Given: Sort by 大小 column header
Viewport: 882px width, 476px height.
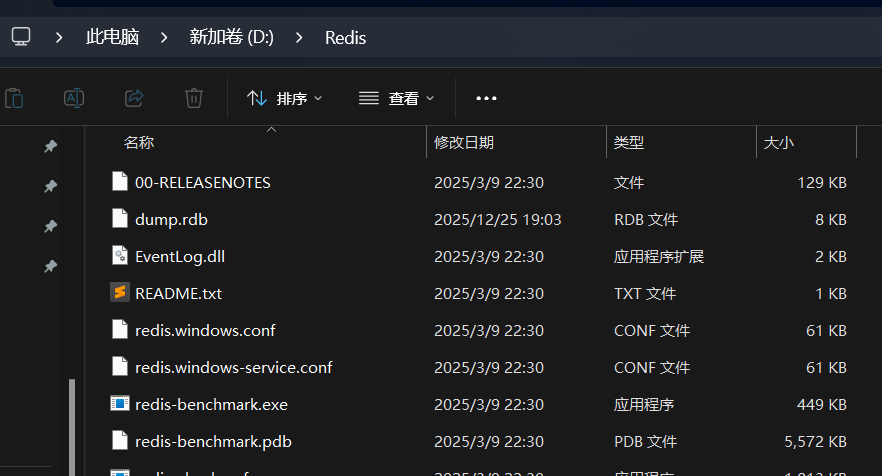Looking at the screenshot, I should (778, 143).
